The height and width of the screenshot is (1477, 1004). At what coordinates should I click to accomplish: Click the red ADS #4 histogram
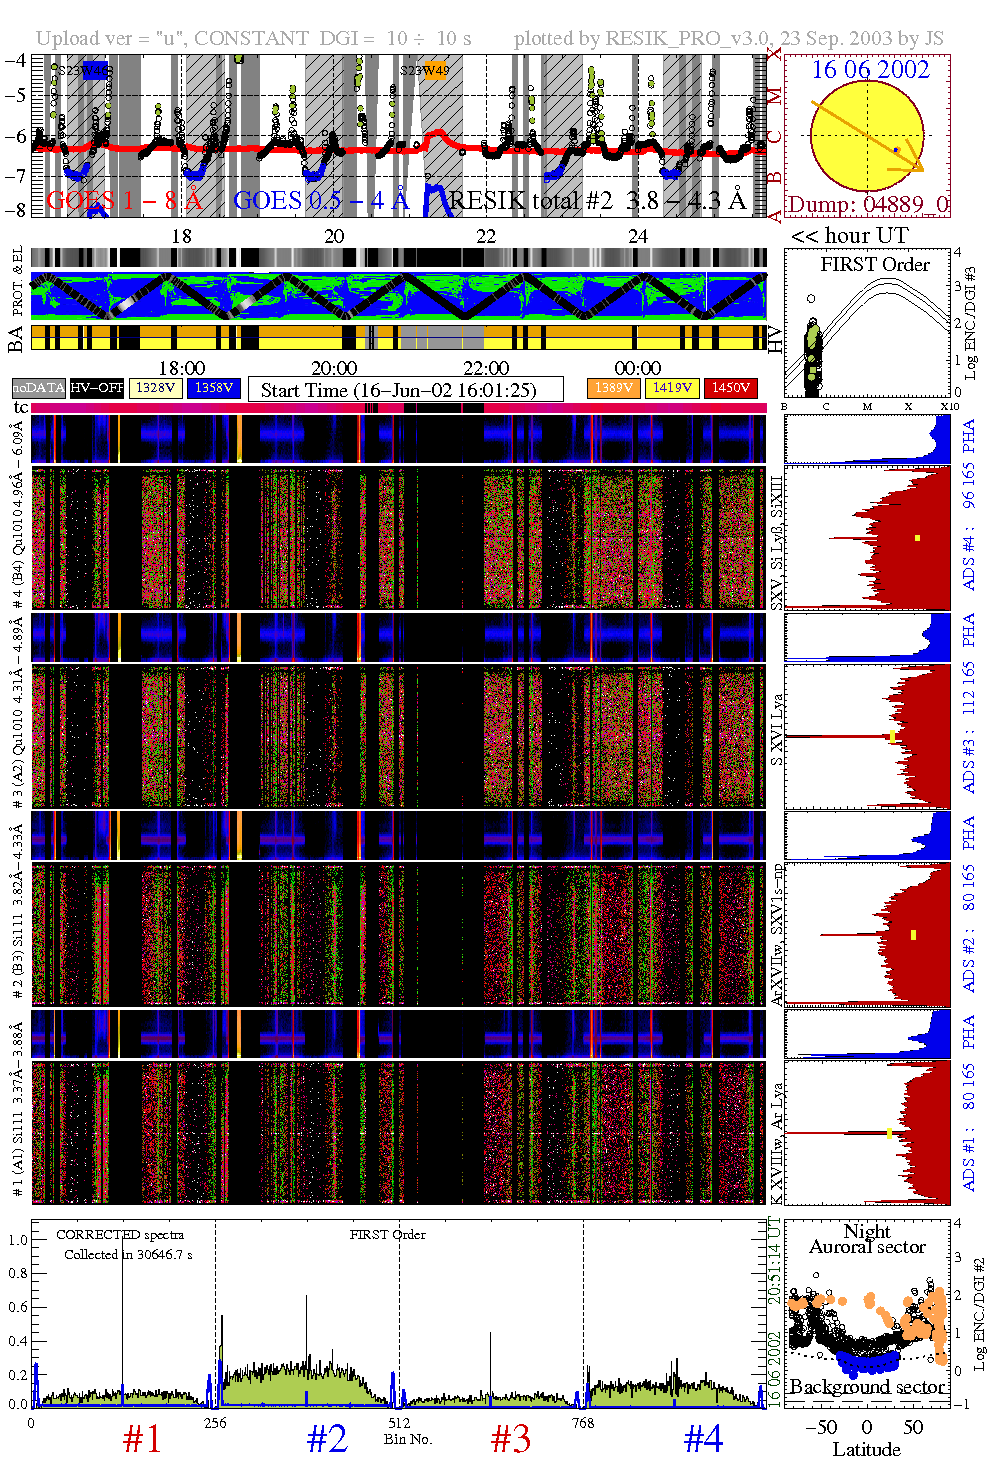867,537
